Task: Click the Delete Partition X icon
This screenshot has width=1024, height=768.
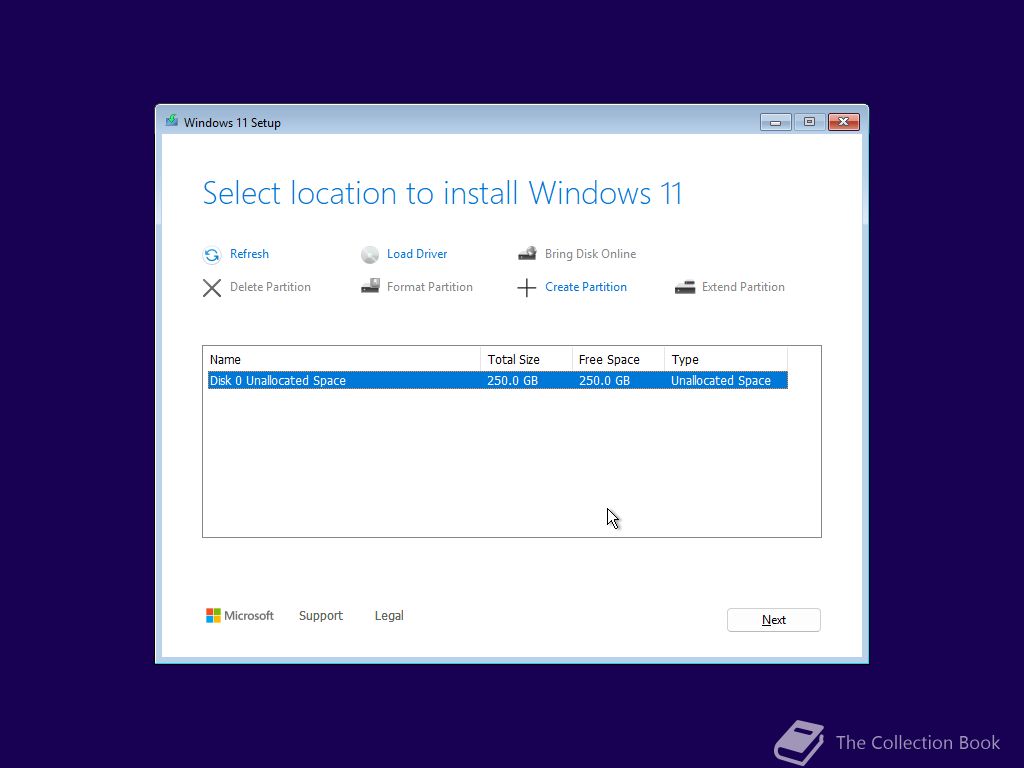Action: 212,288
